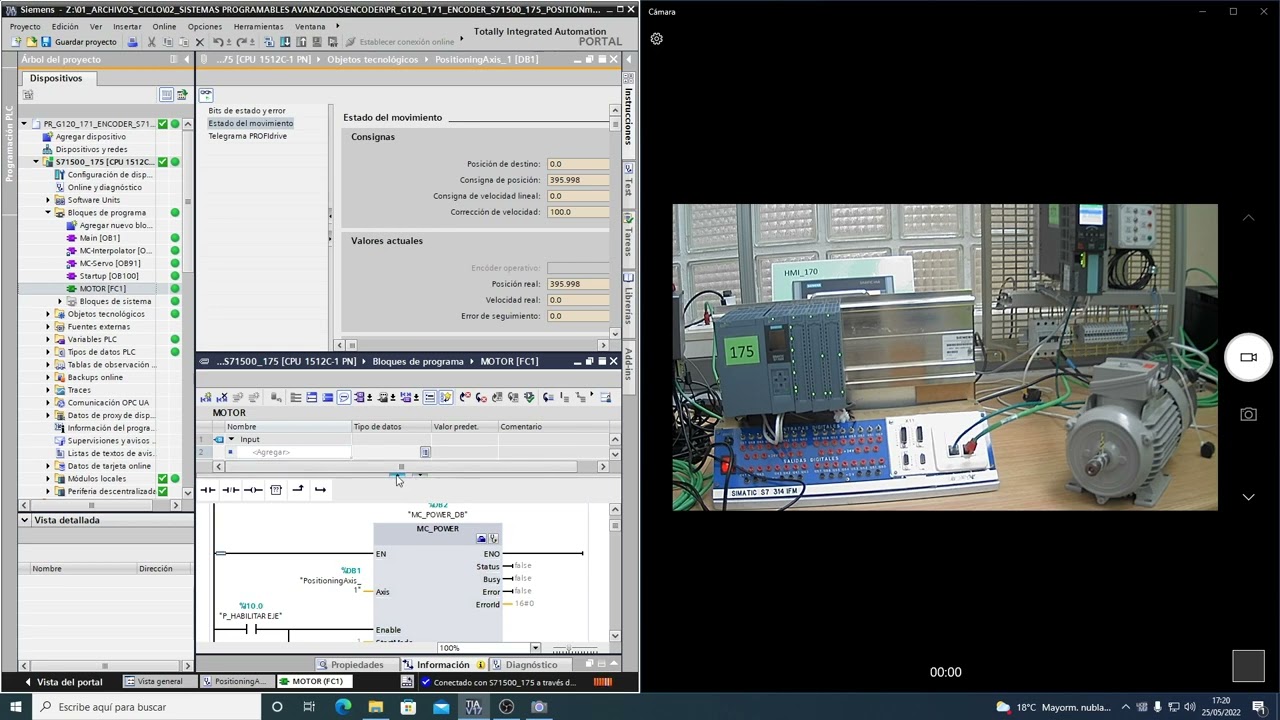The height and width of the screenshot is (720, 1280).
Task: Select Telegrama PROFIdrive in navigation
Action: (x=247, y=136)
